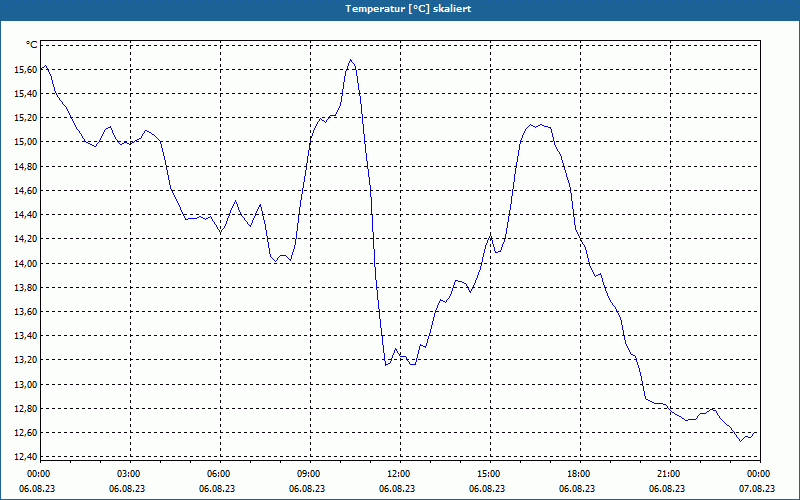800x500 pixels.
Task: Select the 12,60 y-axis label
Action: [x=26, y=433]
